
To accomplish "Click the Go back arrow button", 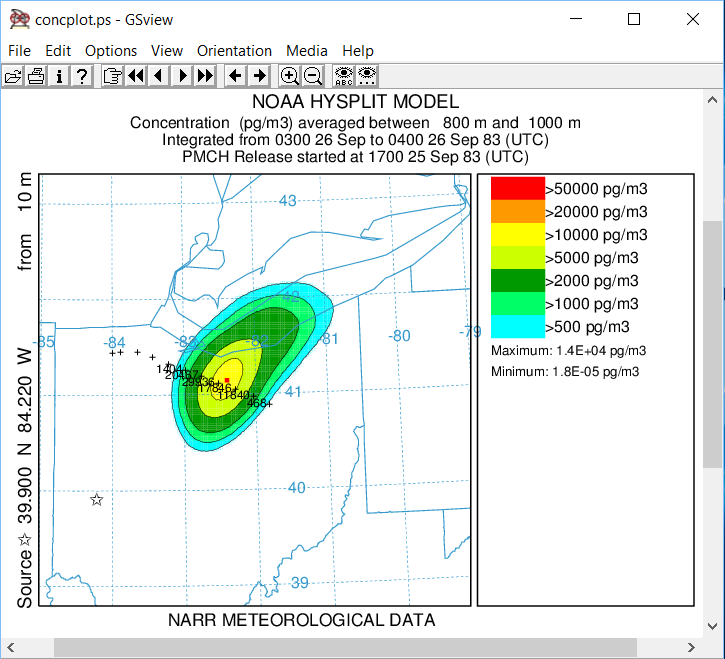I will [x=235, y=75].
